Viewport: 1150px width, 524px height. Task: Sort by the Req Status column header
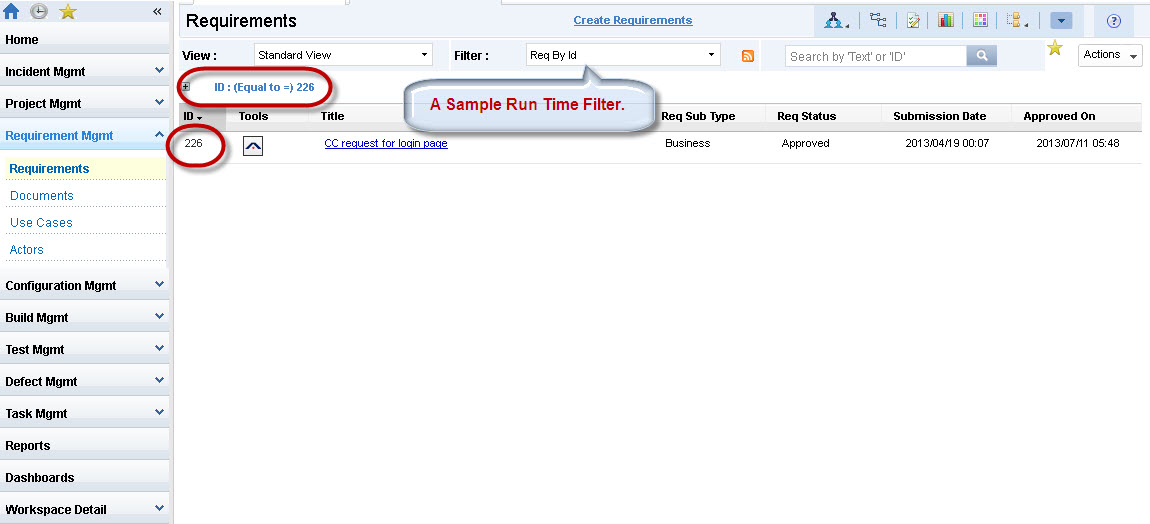pos(807,116)
